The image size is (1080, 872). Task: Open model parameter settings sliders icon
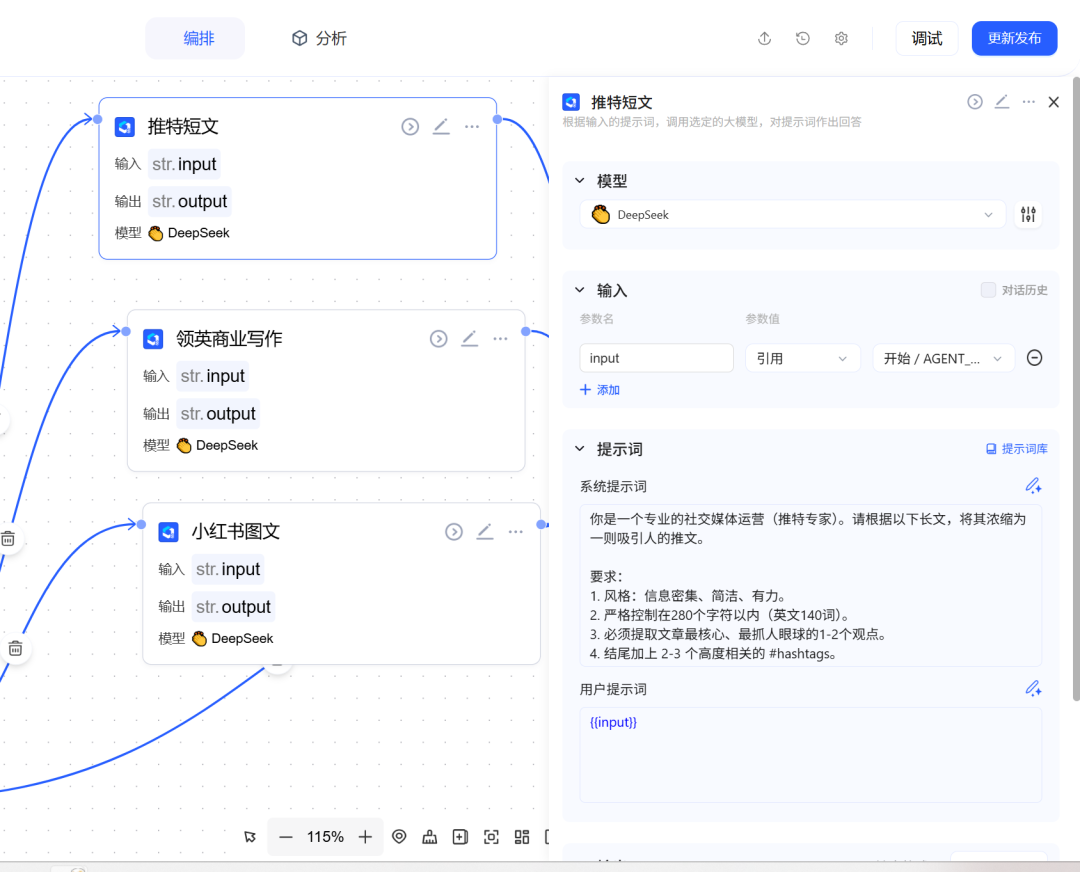point(1028,215)
